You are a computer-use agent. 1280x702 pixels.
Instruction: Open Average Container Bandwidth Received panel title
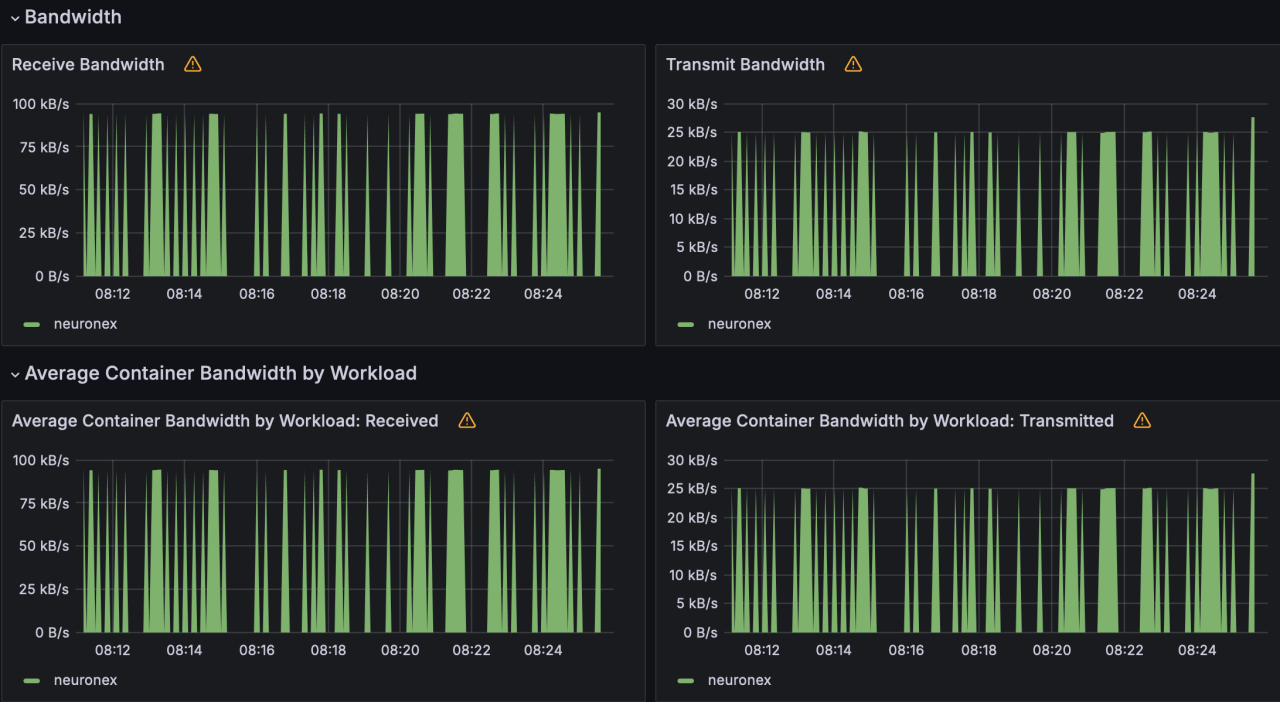tap(225, 421)
